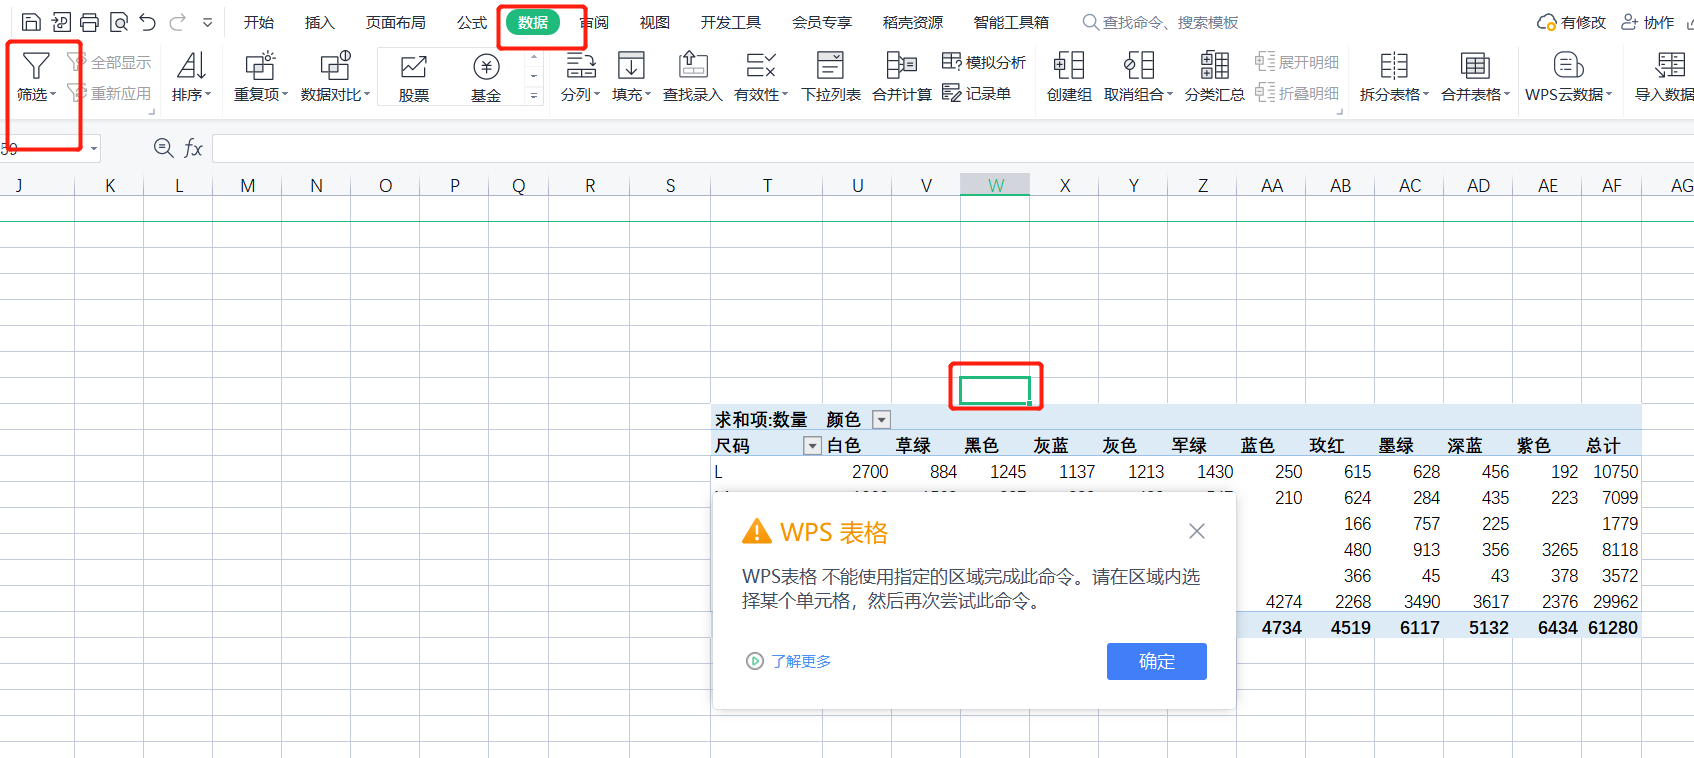Select the 股票 stock data icon
Screen dimensions: 1694x758
[413, 67]
